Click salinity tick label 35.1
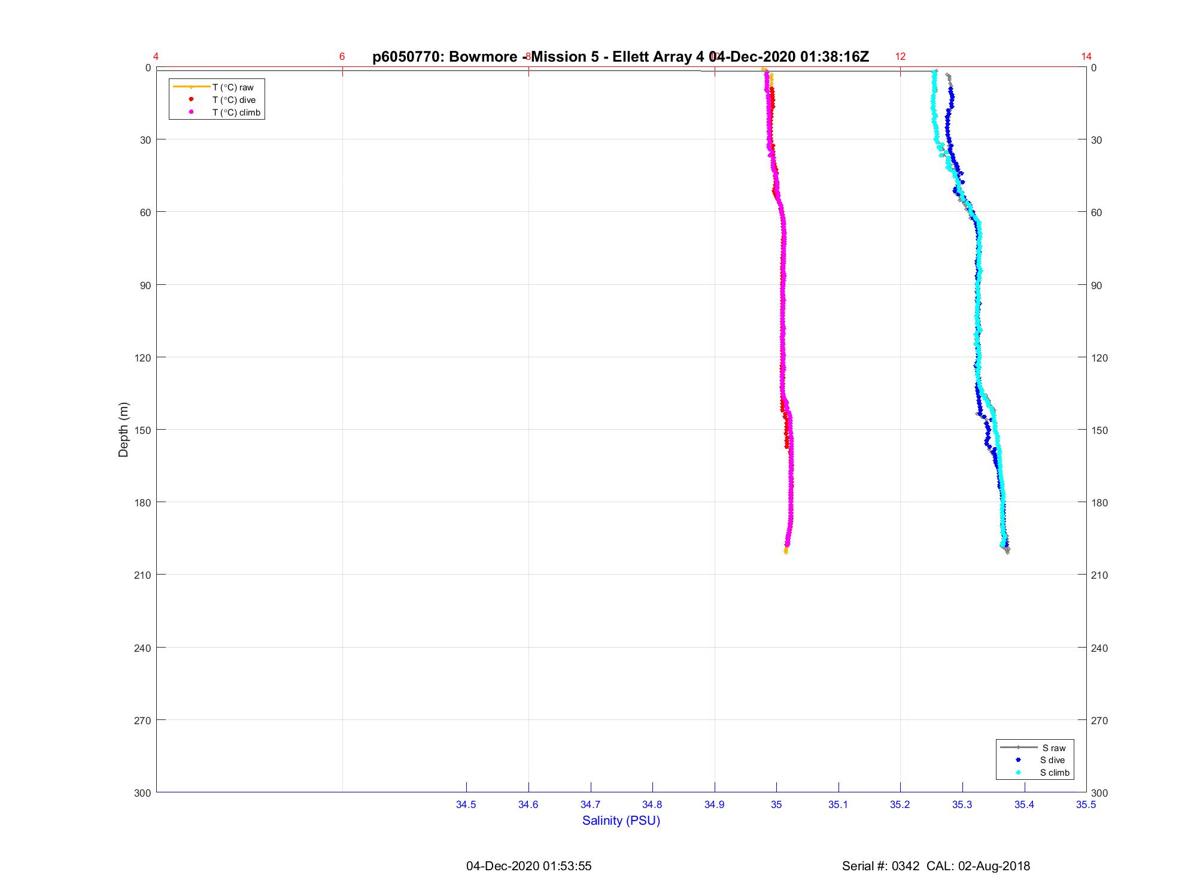Image resolution: width=1200 pixels, height=891 pixels. pyautogui.click(x=838, y=804)
